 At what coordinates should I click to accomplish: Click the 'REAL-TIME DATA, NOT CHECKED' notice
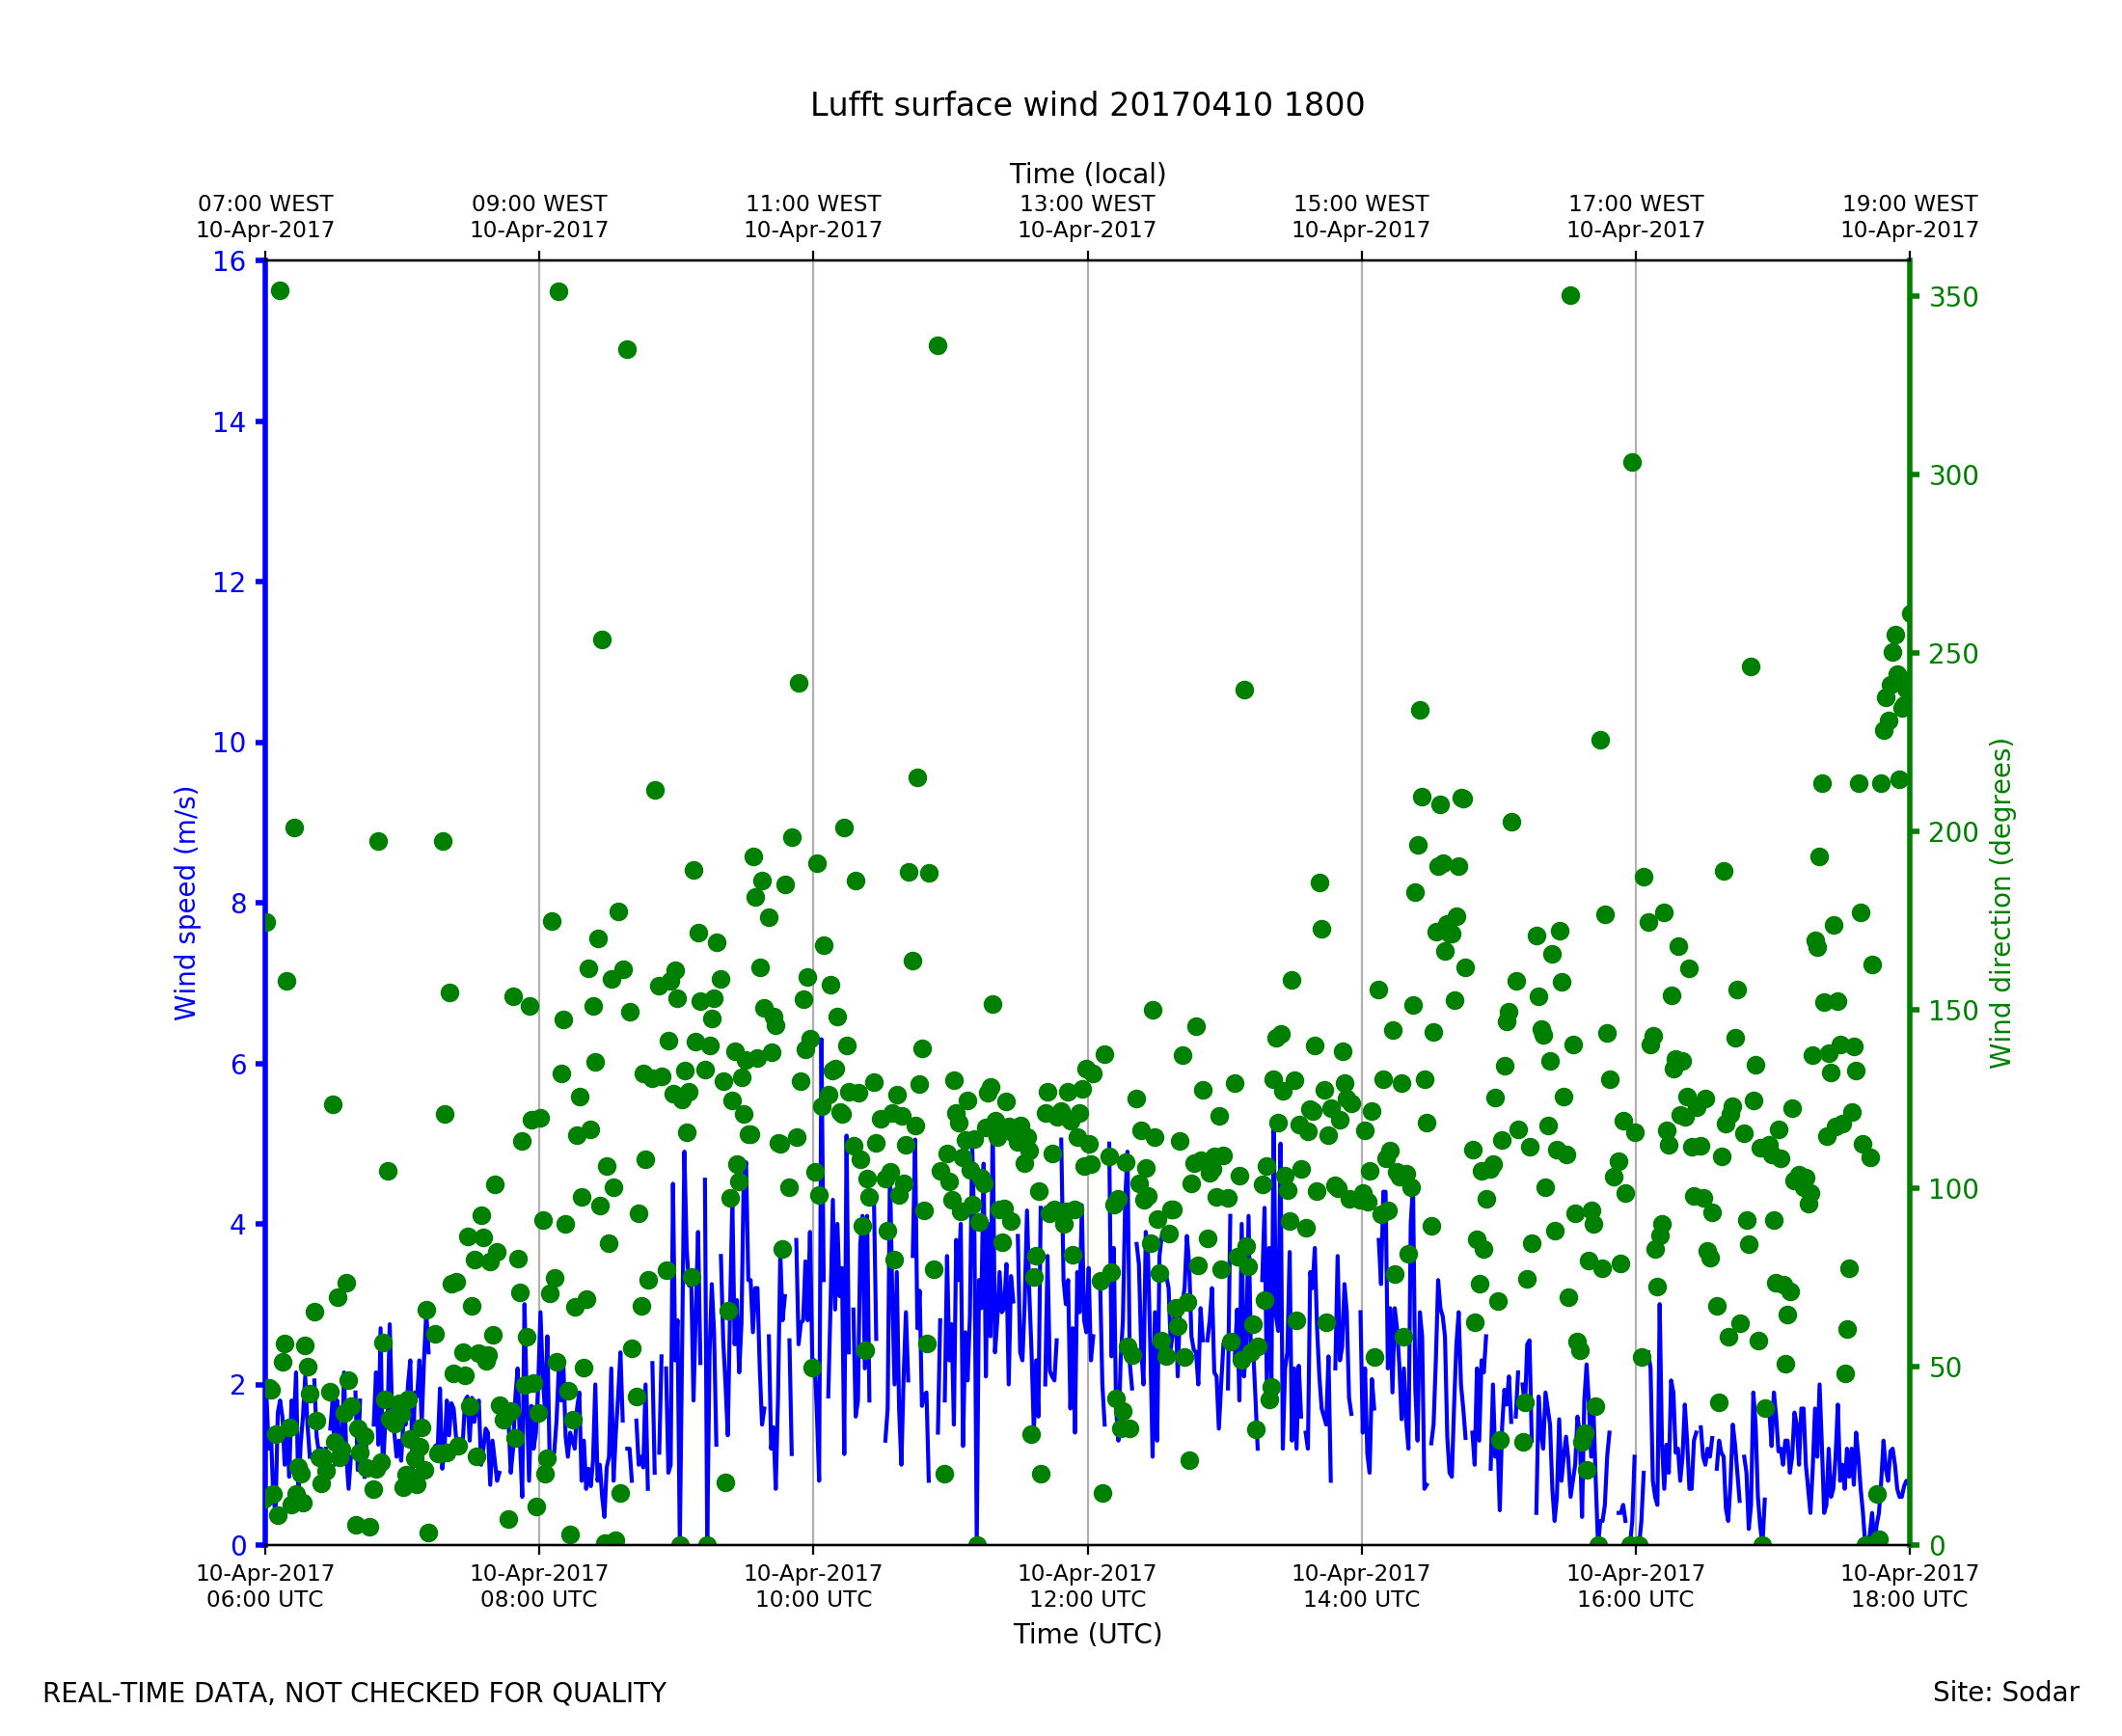tap(354, 1694)
